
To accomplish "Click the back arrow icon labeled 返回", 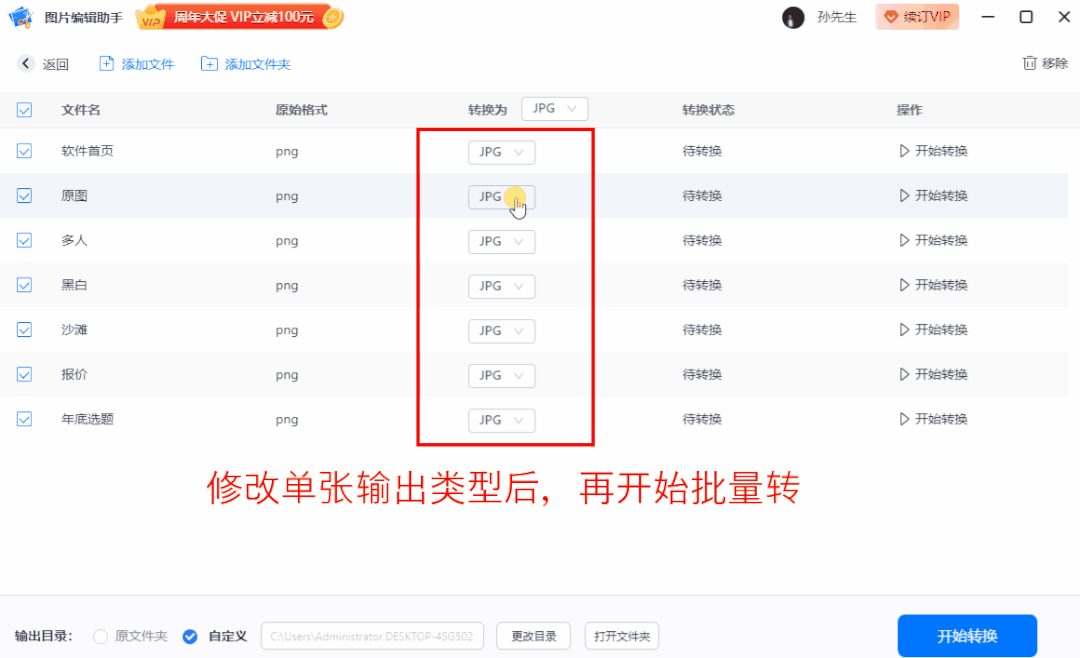I will pos(26,64).
